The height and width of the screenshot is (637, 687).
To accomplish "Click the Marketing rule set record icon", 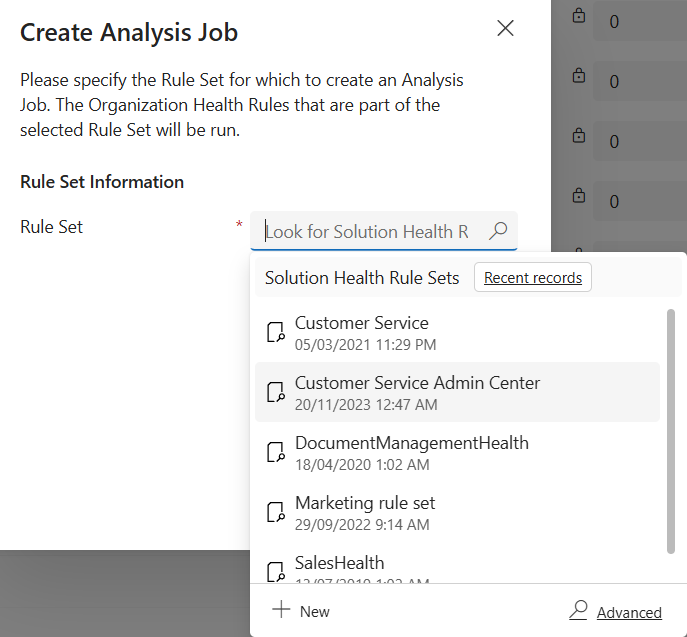I will click(x=276, y=513).
